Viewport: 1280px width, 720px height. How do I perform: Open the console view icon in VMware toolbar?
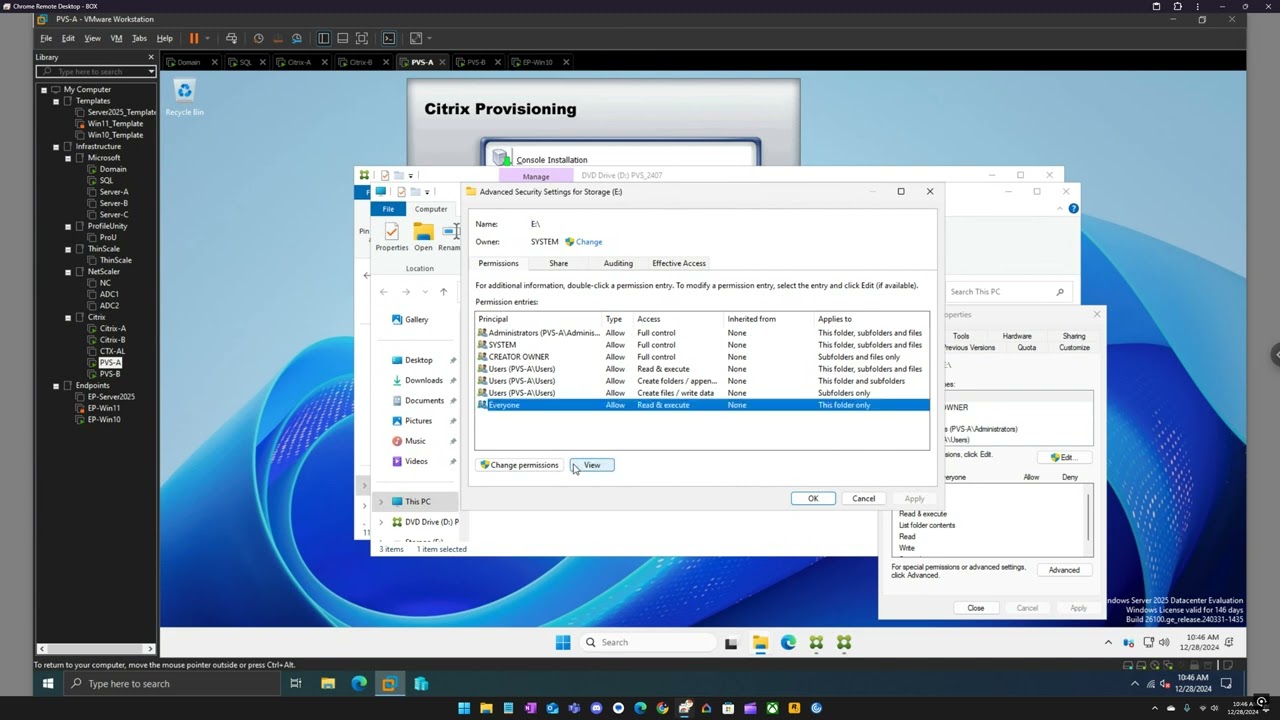click(389, 38)
